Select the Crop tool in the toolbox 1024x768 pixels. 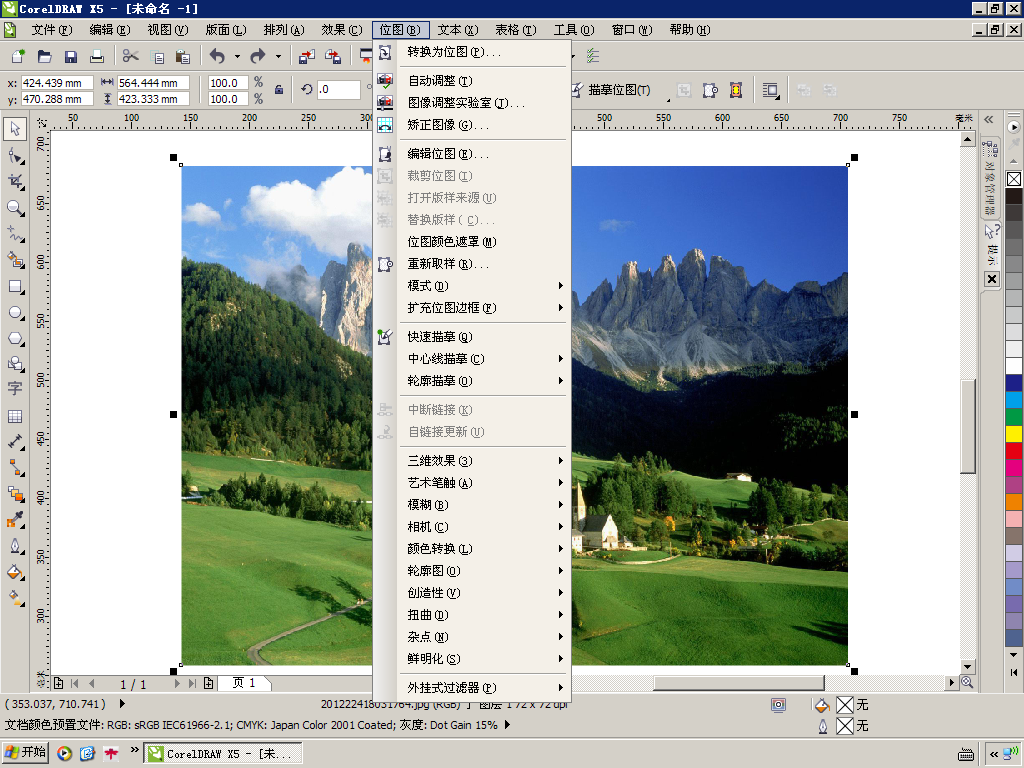15,182
